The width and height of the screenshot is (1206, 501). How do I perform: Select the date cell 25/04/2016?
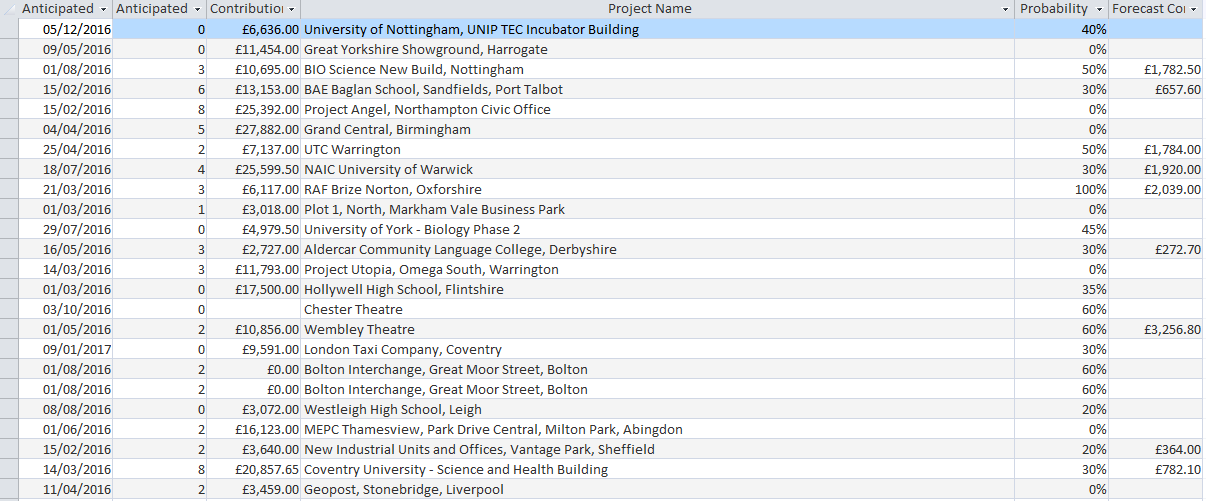coord(66,149)
